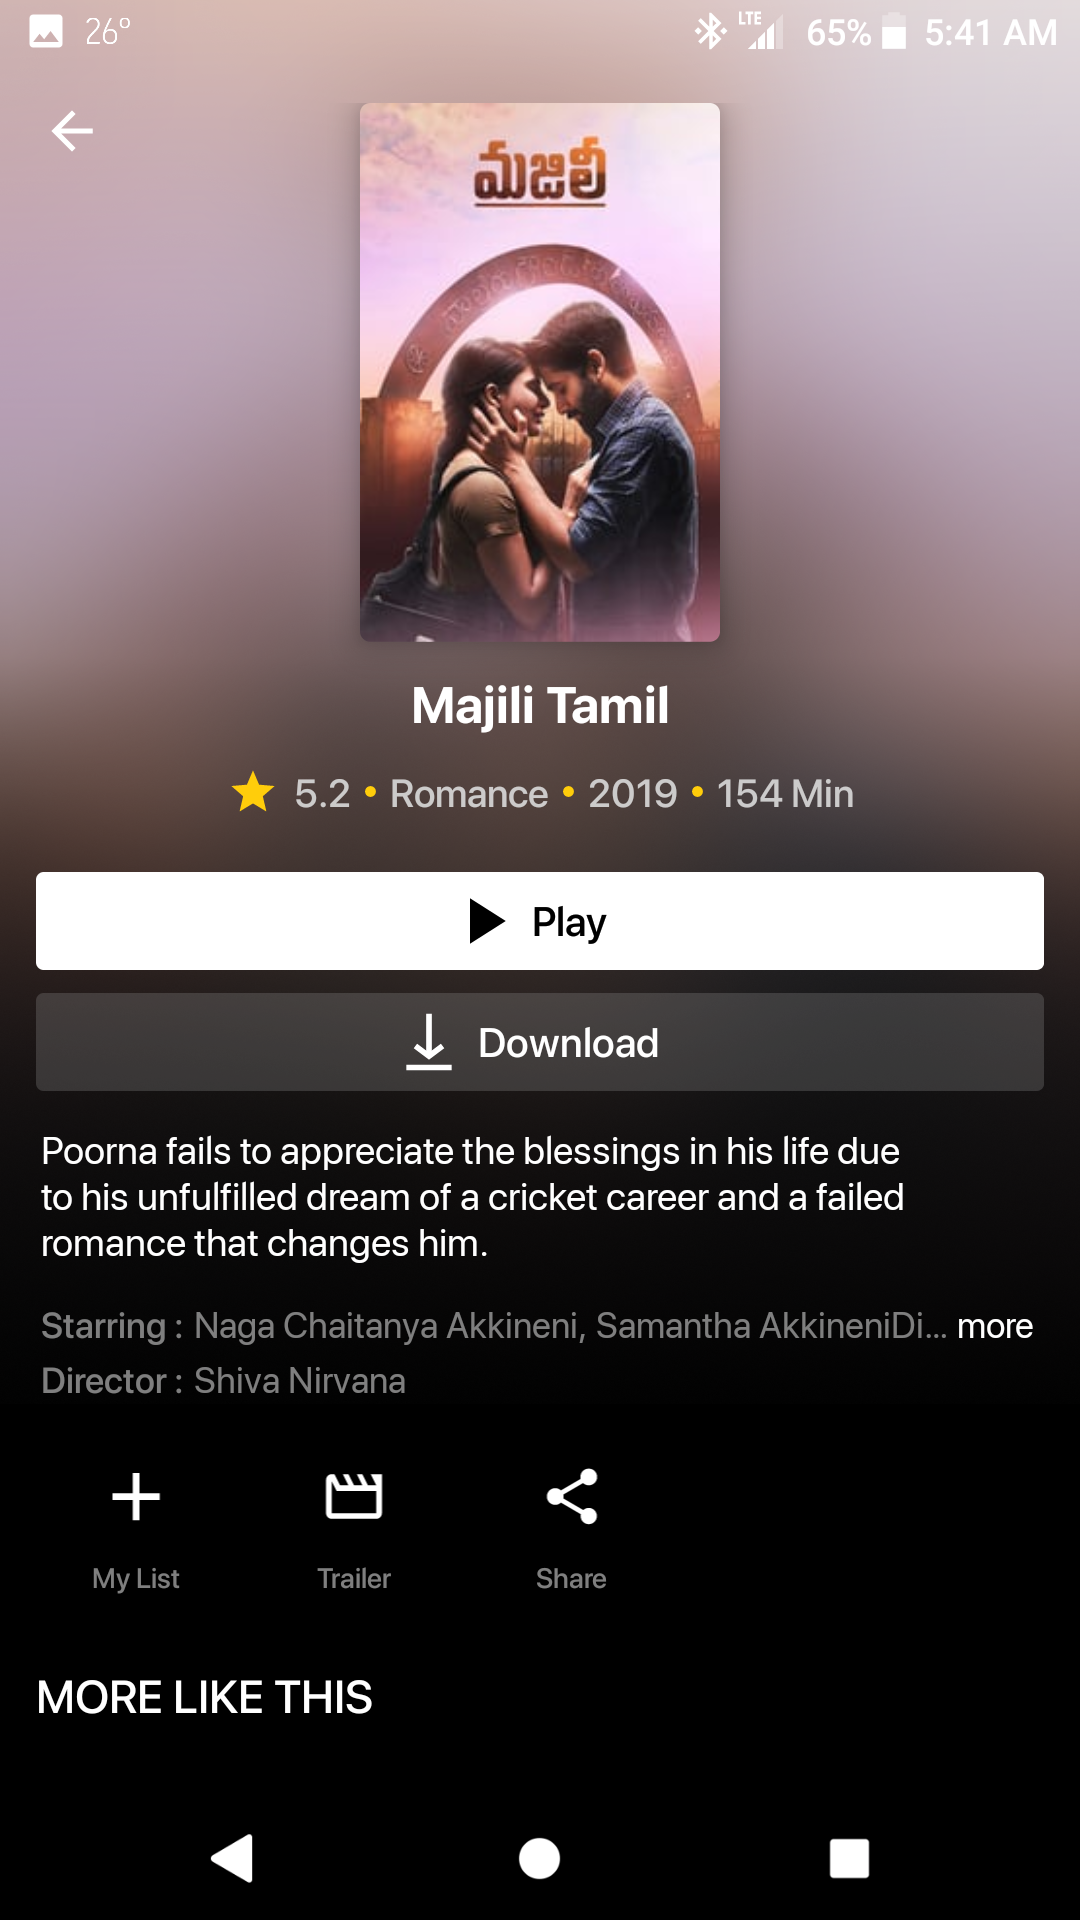Open the Majili movie poster thumbnail
The width and height of the screenshot is (1080, 1920).
(x=540, y=372)
